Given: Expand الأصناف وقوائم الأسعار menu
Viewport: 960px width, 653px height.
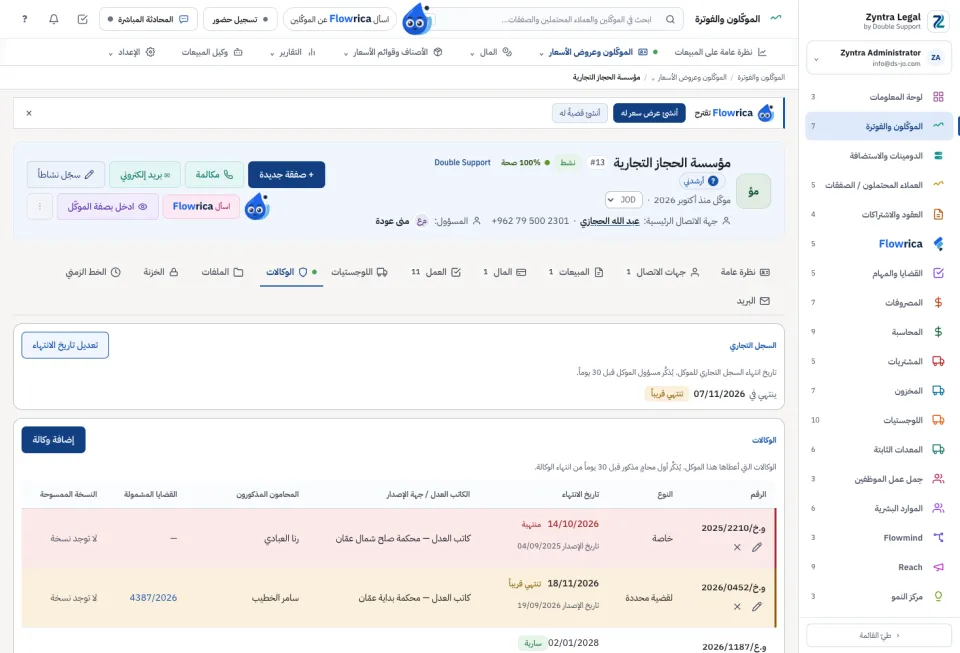Looking at the screenshot, I should 392,52.
